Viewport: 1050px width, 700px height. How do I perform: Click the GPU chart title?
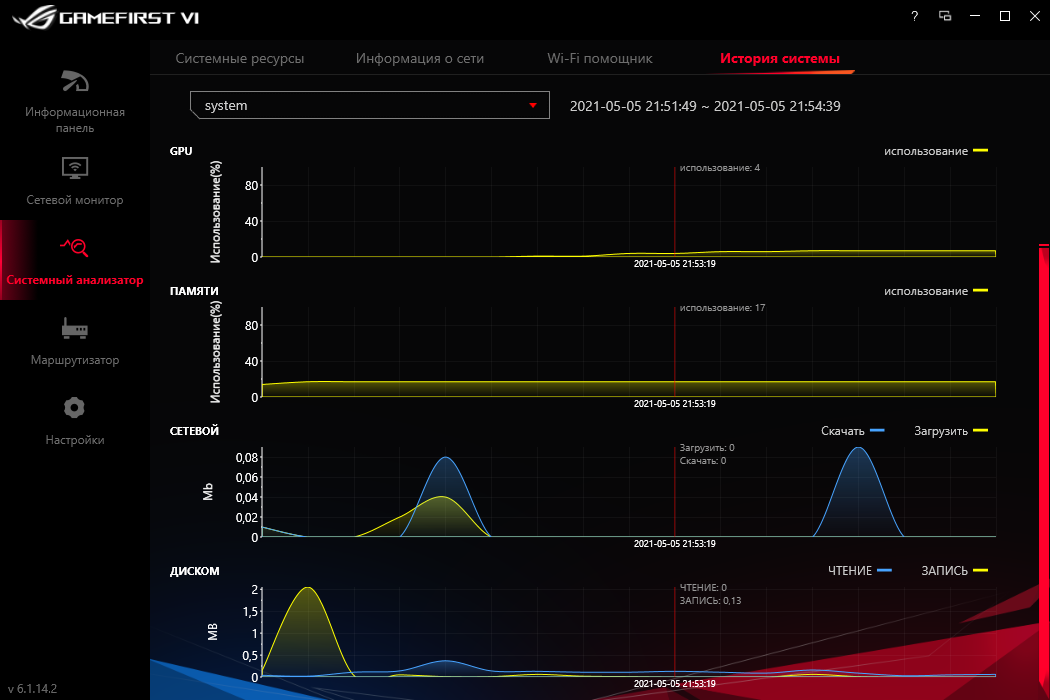click(181, 151)
